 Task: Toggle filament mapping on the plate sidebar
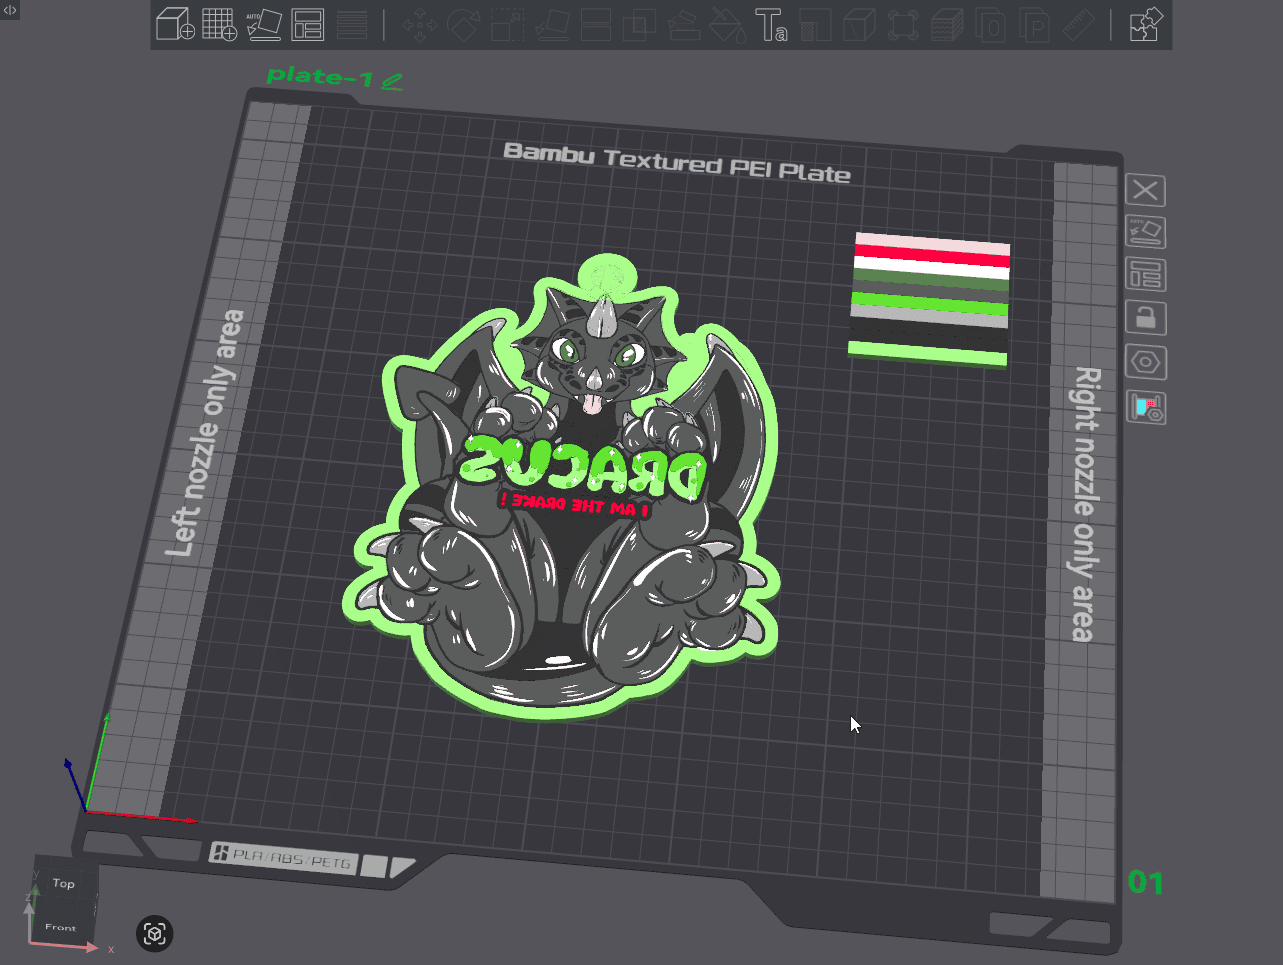tap(1145, 407)
